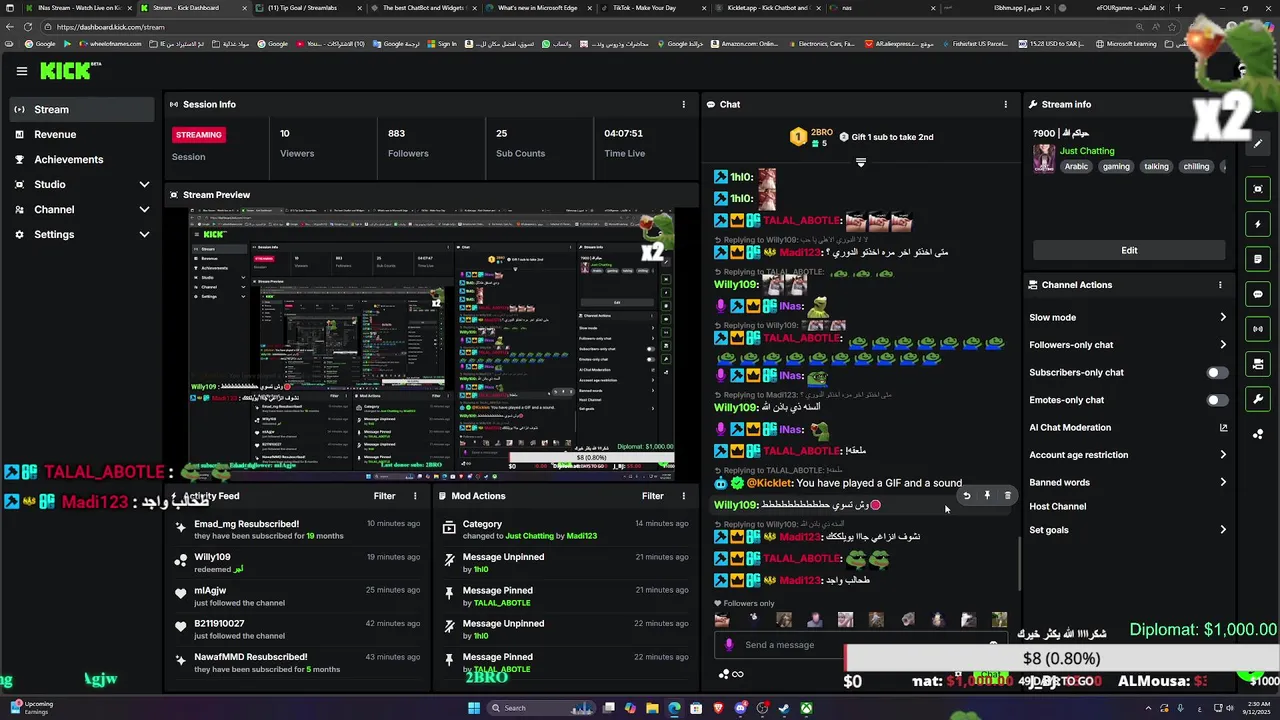Screen dimensions: 1280x720
Task: Click the pencil edit icon in right sidebar
Action: point(1258,143)
